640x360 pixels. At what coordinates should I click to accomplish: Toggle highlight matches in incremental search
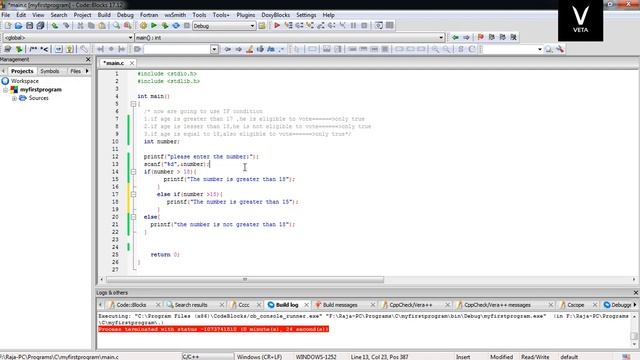click(249, 49)
